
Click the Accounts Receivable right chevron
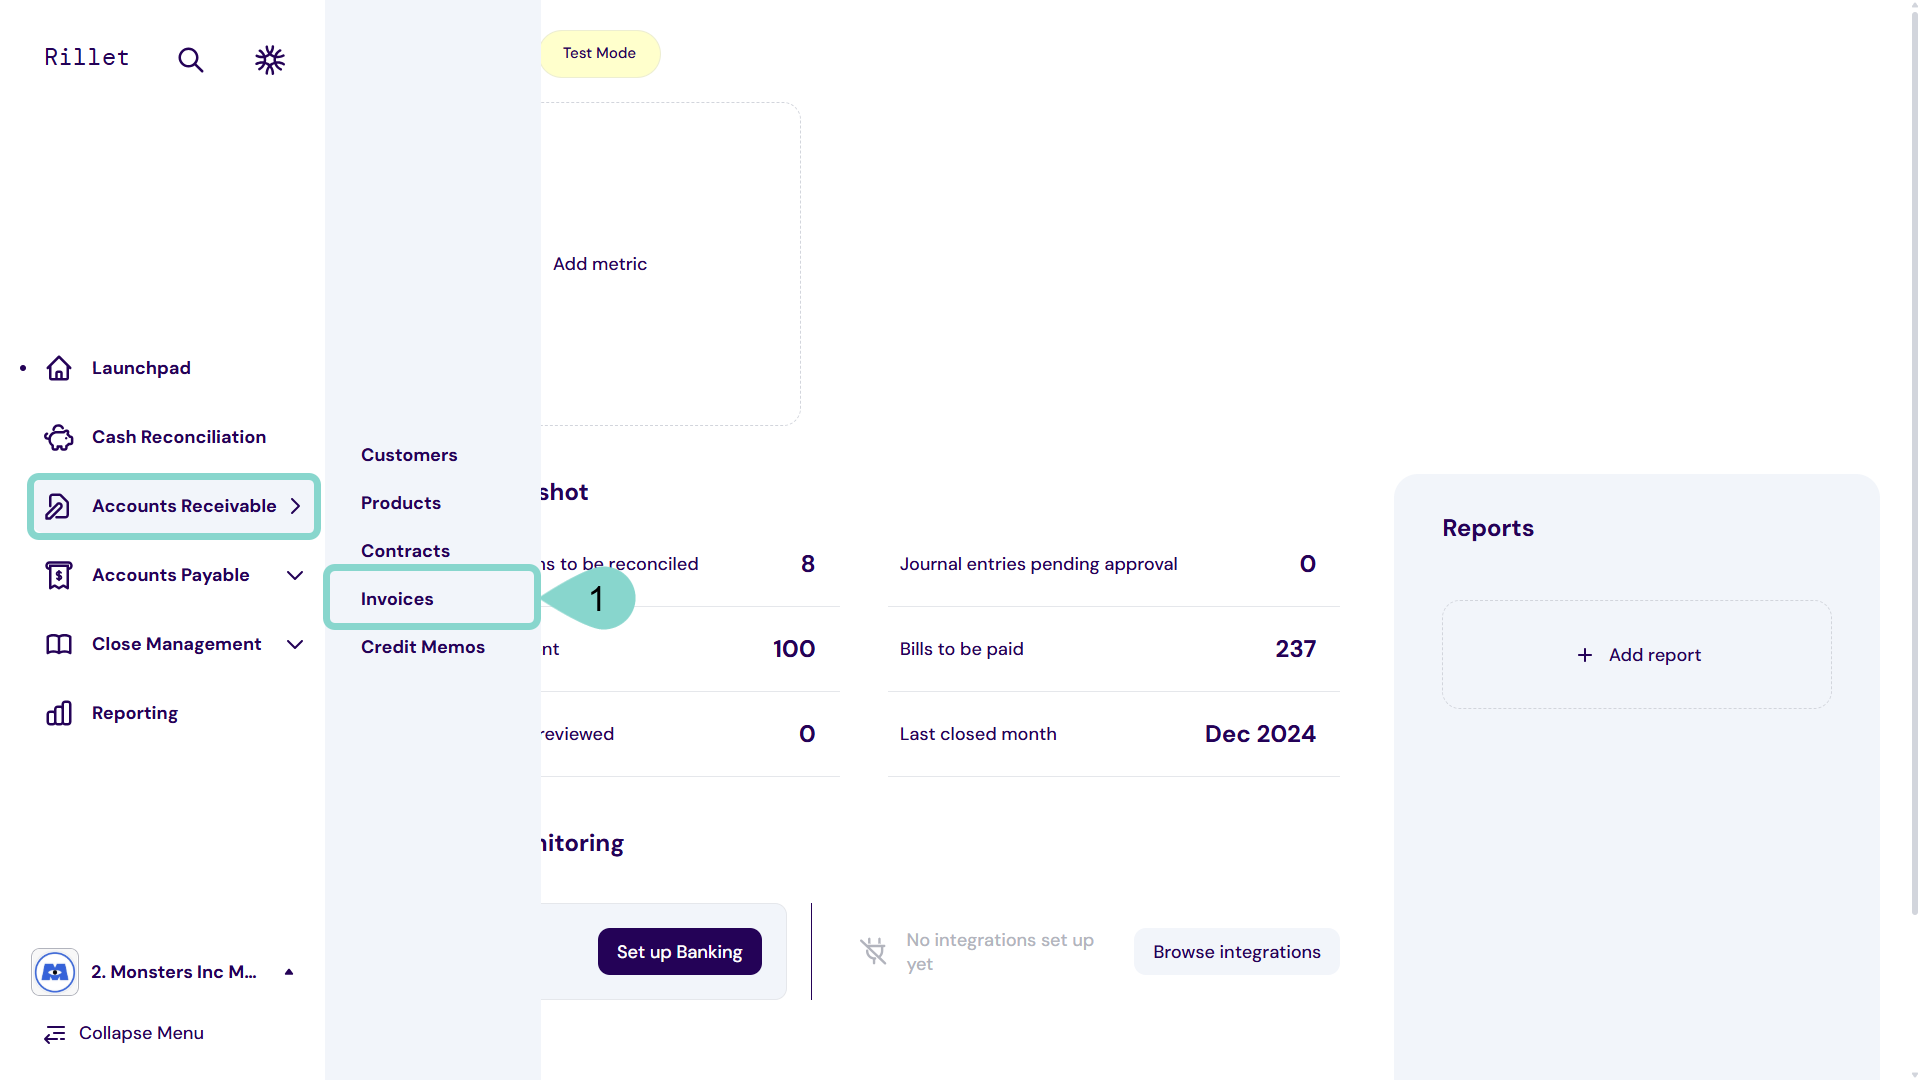(296, 506)
